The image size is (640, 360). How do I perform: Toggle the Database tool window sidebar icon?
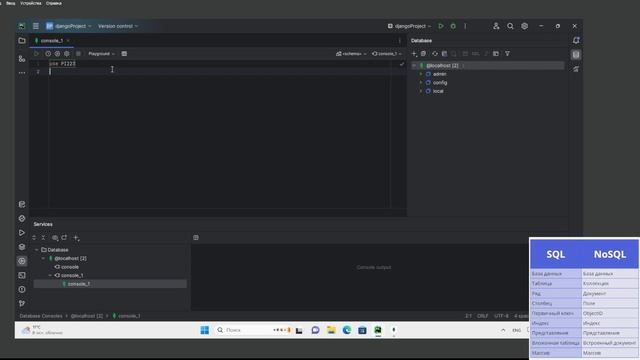[x=576, y=55]
